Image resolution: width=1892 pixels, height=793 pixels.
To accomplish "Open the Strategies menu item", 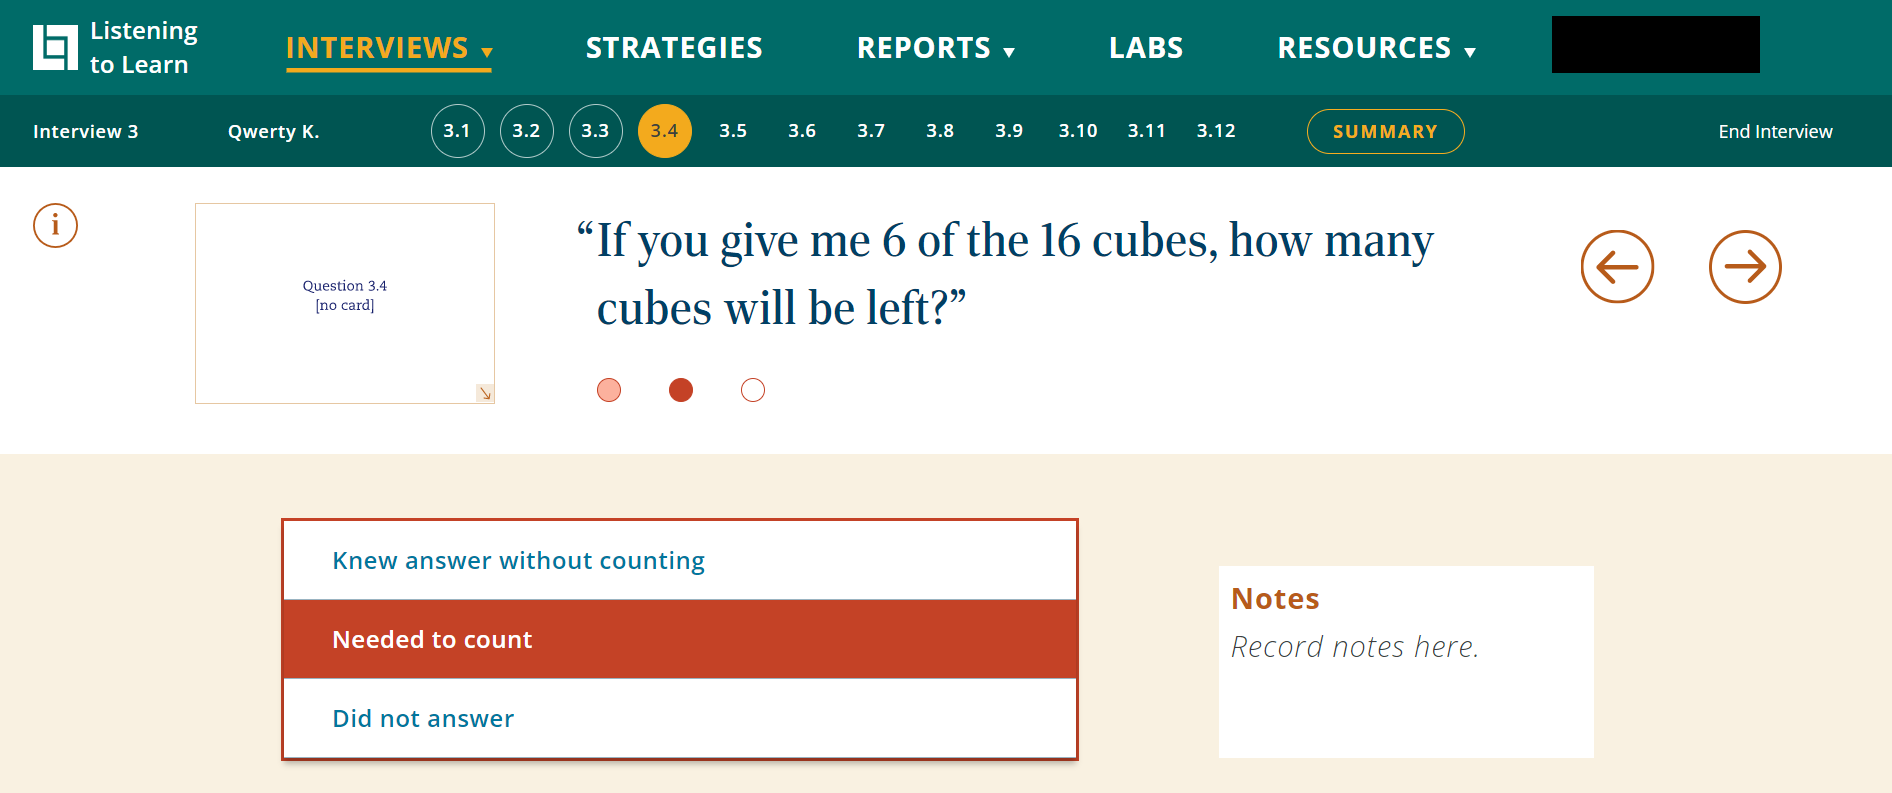I will point(674,48).
